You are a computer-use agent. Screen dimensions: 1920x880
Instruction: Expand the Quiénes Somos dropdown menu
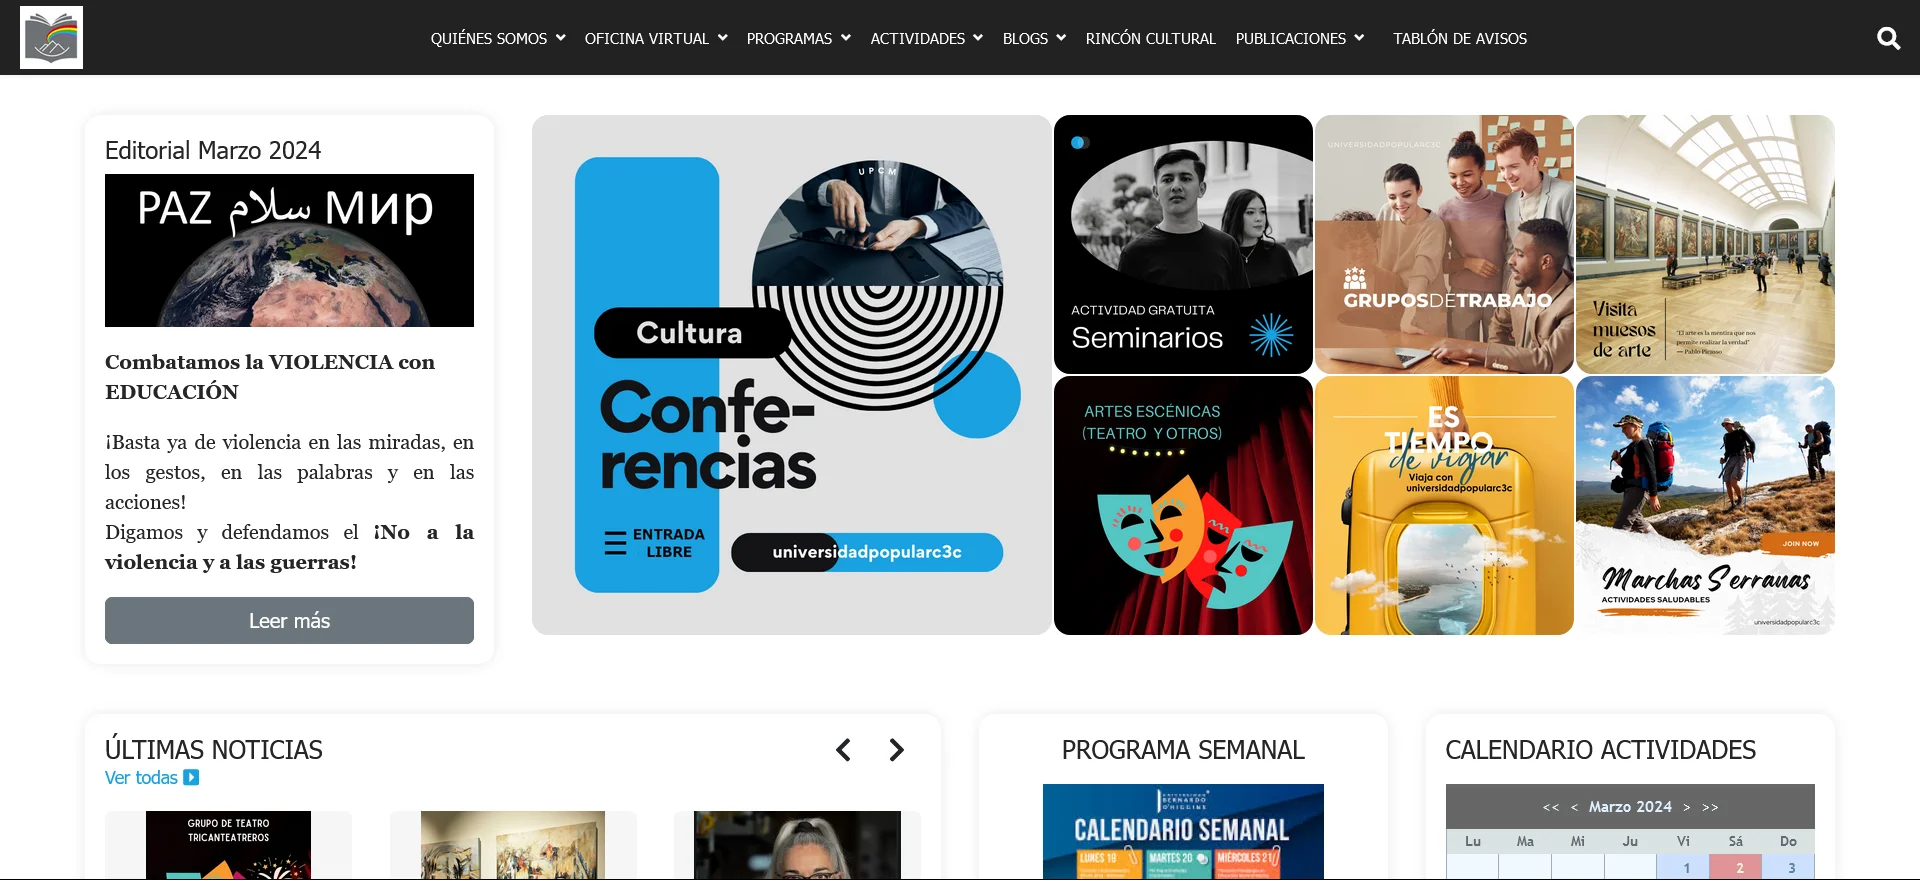click(498, 38)
